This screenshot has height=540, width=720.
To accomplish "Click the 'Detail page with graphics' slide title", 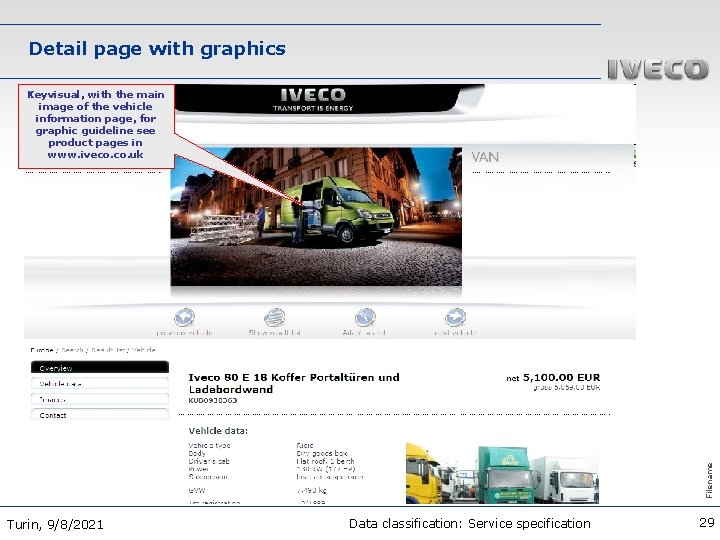I will [x=157, y=49].
